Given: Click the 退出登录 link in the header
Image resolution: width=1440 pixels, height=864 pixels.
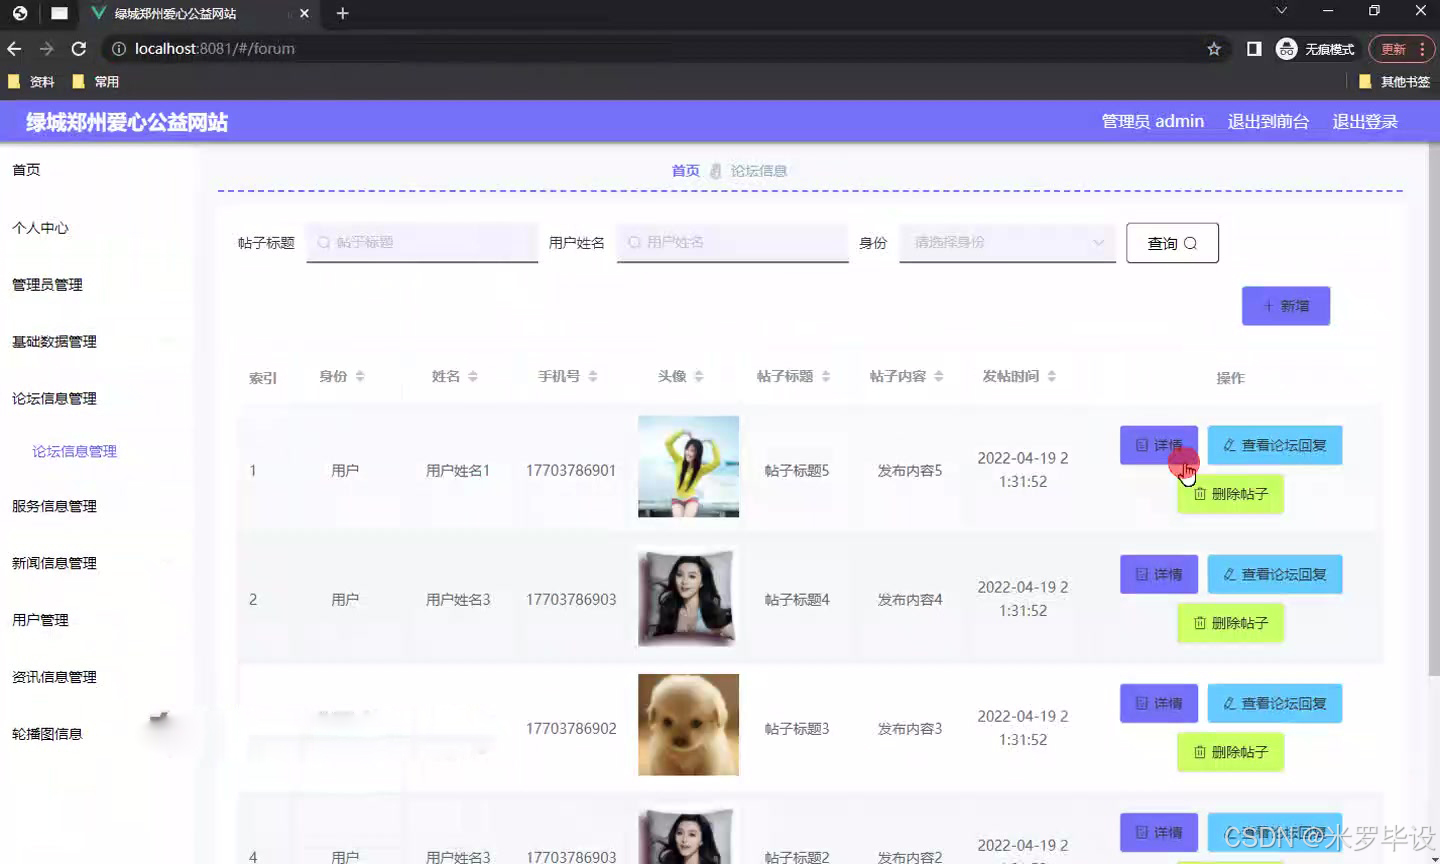Looking at the screenshot, I should tap(1364, 121).
